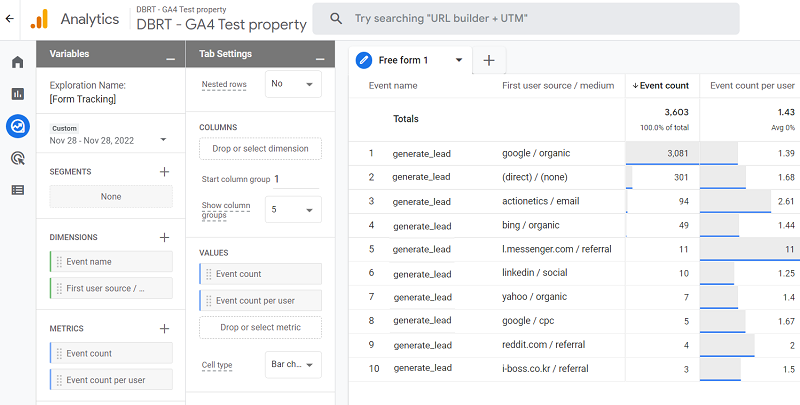
Task: Click the Analytics search bar
Action: 525,19
